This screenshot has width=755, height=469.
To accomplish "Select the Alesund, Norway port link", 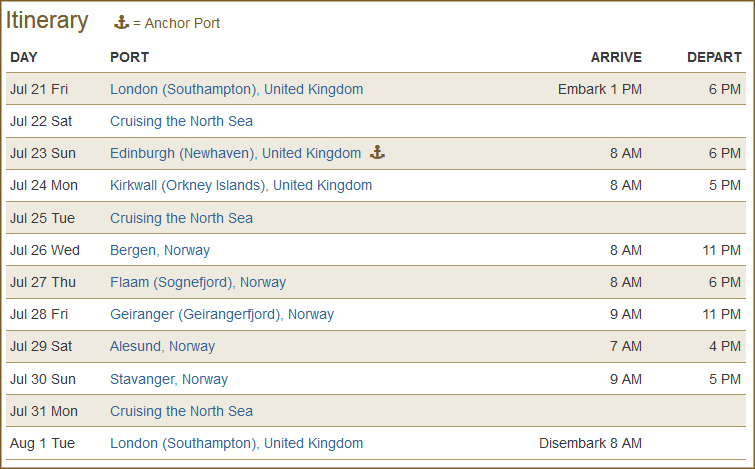I will click(162, 346).
